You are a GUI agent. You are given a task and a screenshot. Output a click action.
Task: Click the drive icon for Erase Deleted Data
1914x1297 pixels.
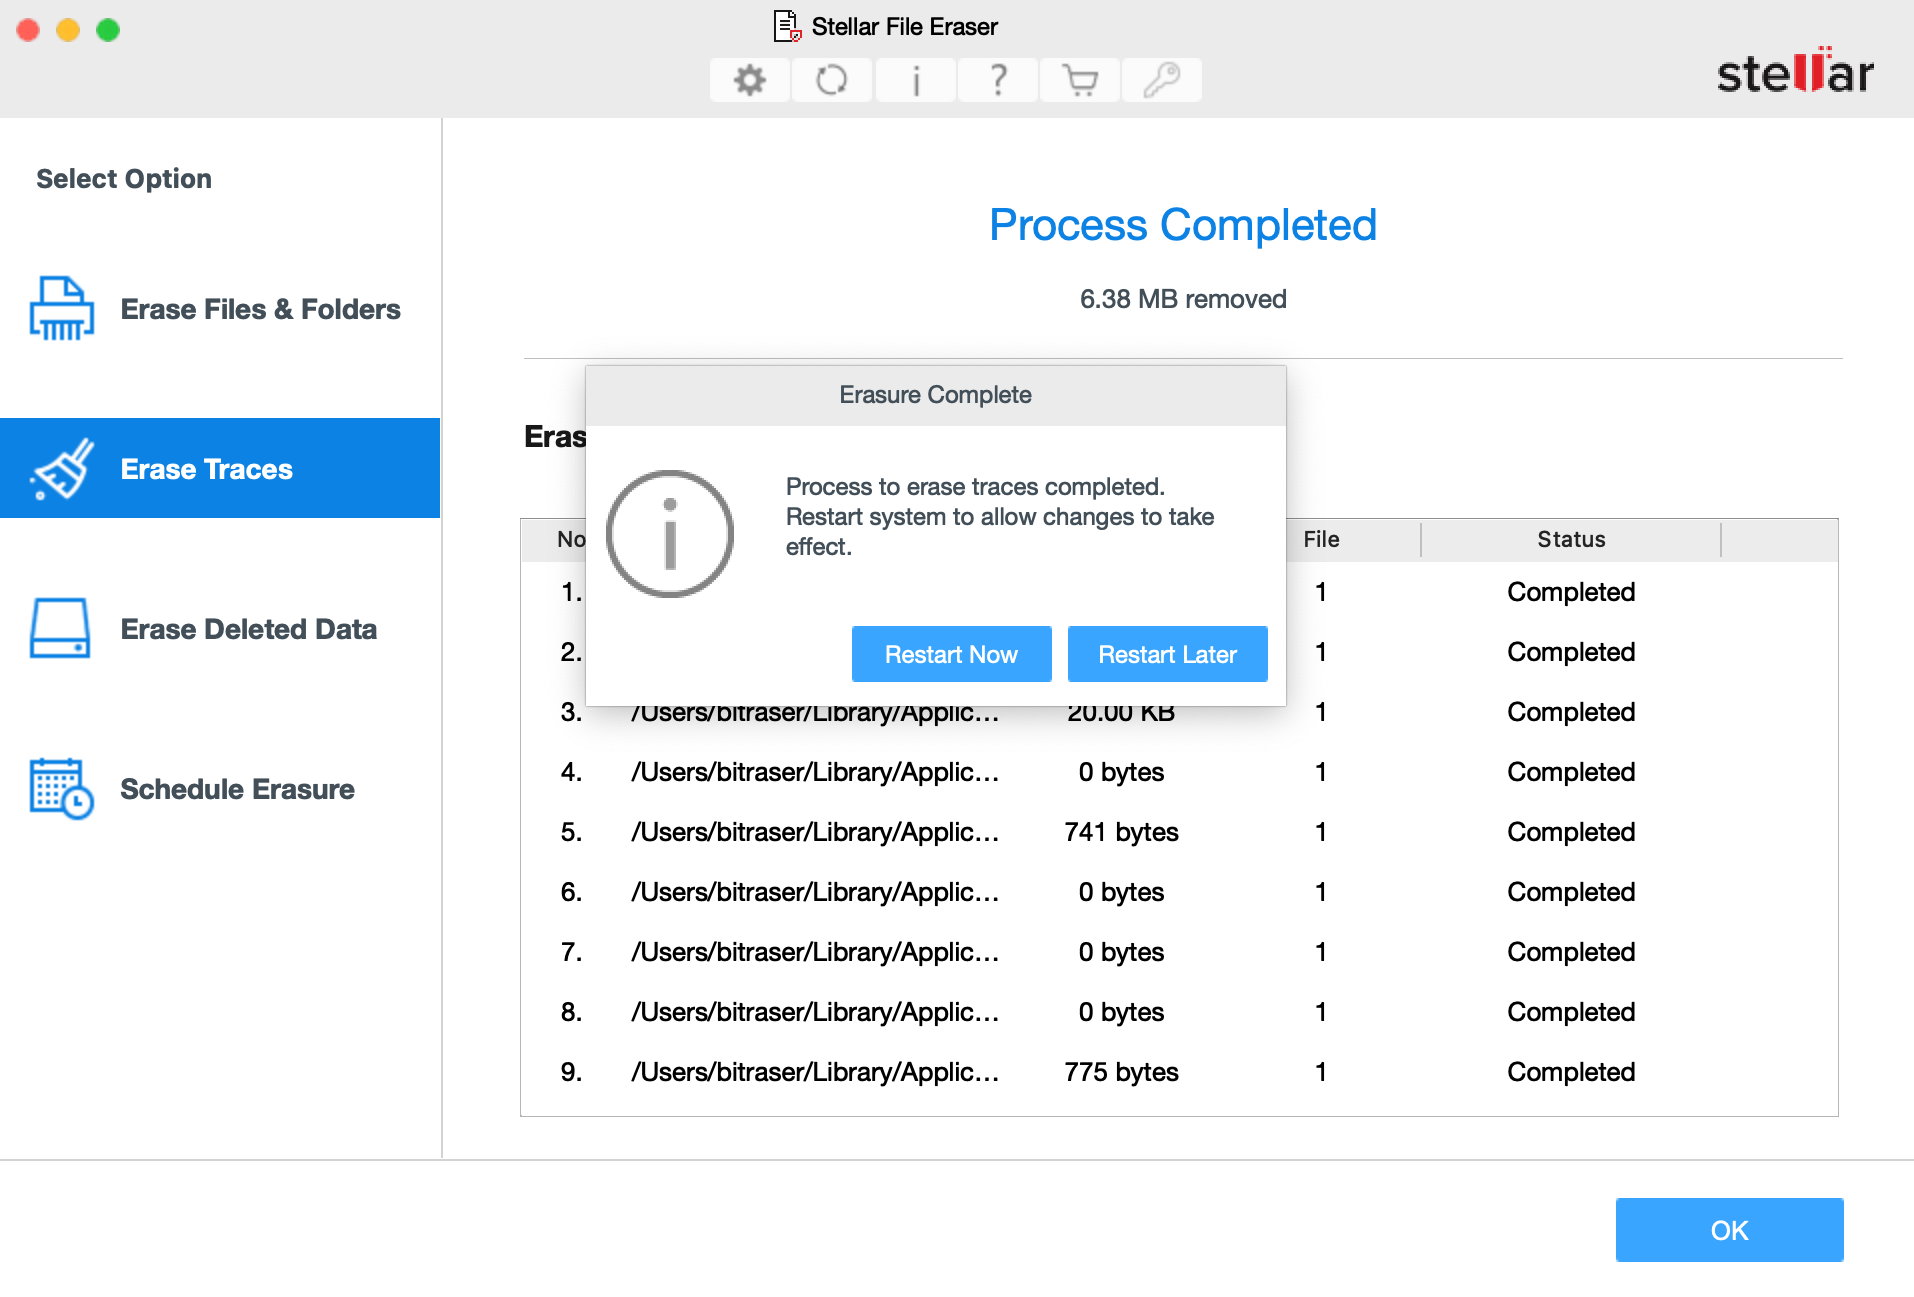(60, 628)
